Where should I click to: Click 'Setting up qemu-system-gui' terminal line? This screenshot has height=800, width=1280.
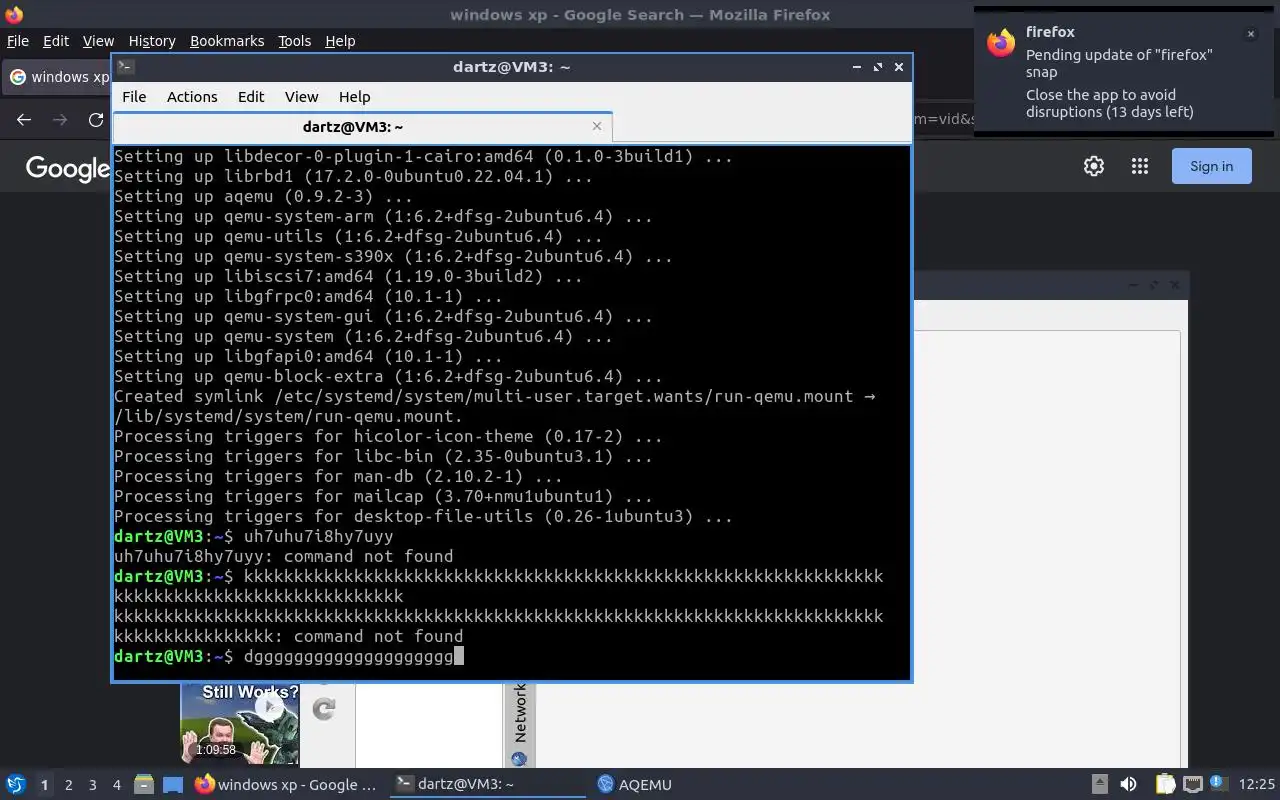coord(383,316)
